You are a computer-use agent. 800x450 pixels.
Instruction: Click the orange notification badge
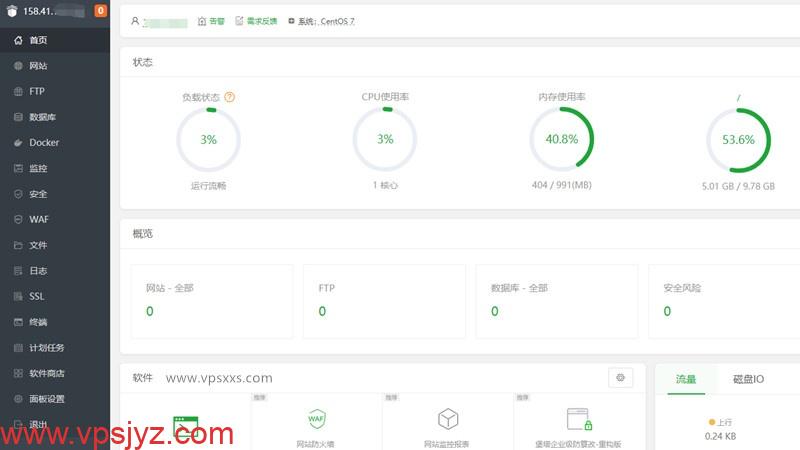(x=101, y=11)
